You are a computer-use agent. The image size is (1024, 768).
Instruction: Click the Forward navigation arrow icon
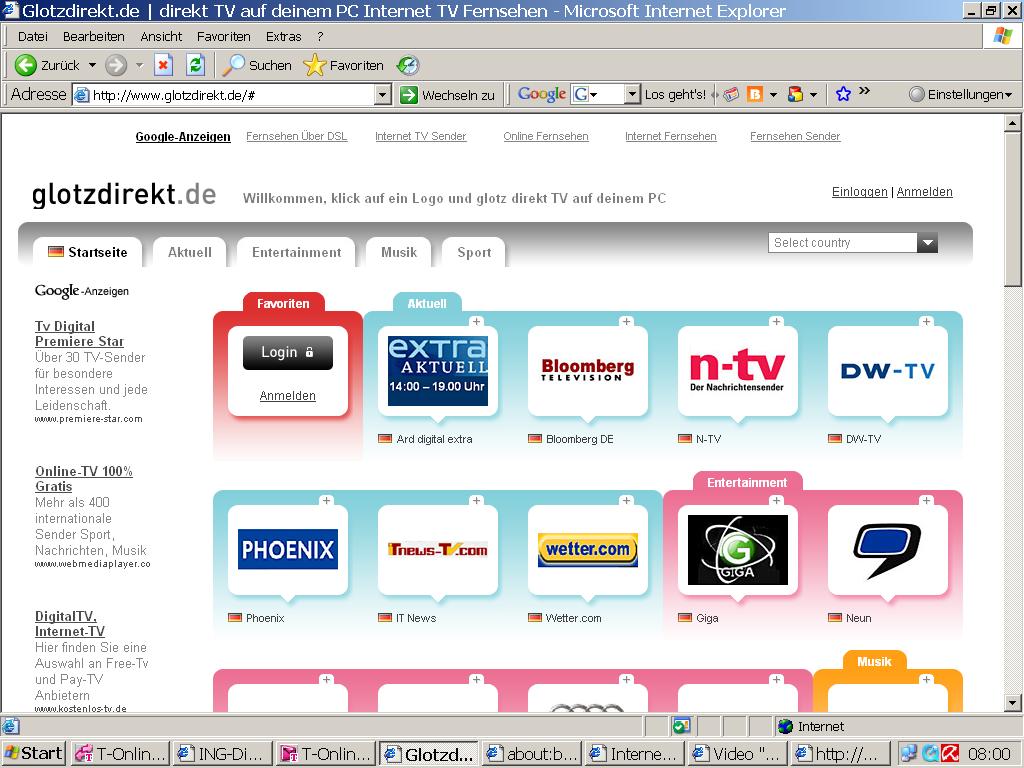[116, 65]
